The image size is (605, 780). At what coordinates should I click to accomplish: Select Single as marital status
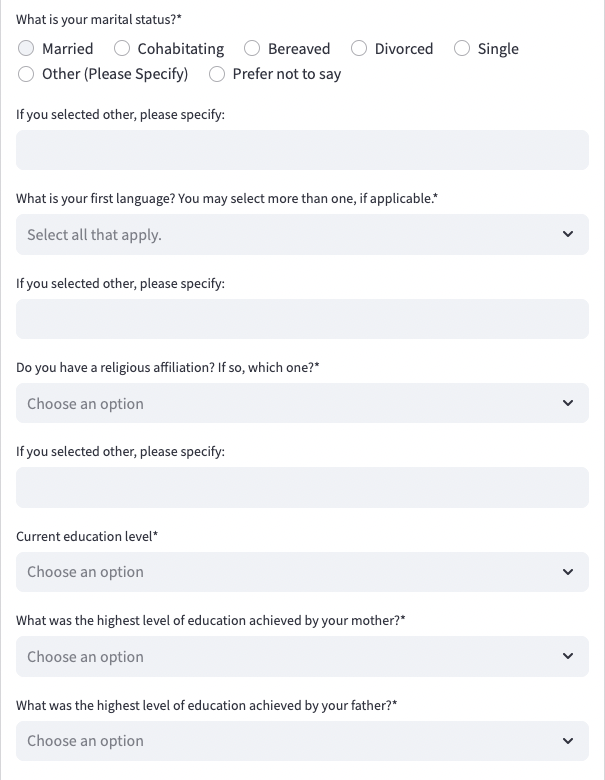click(x=462, y=48)
